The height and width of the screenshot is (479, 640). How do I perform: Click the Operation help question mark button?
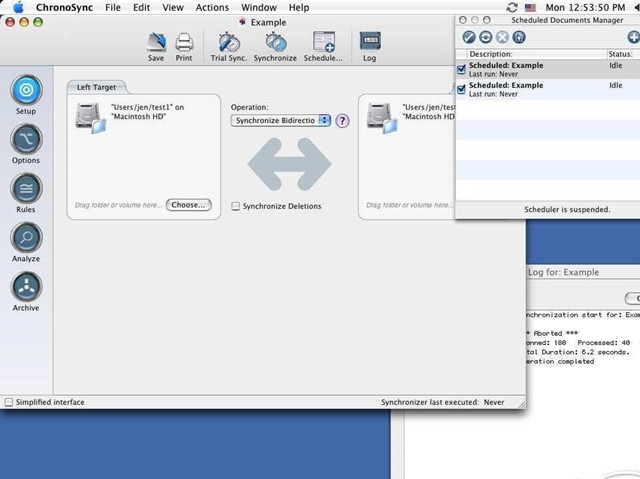(x=342, y=121)
